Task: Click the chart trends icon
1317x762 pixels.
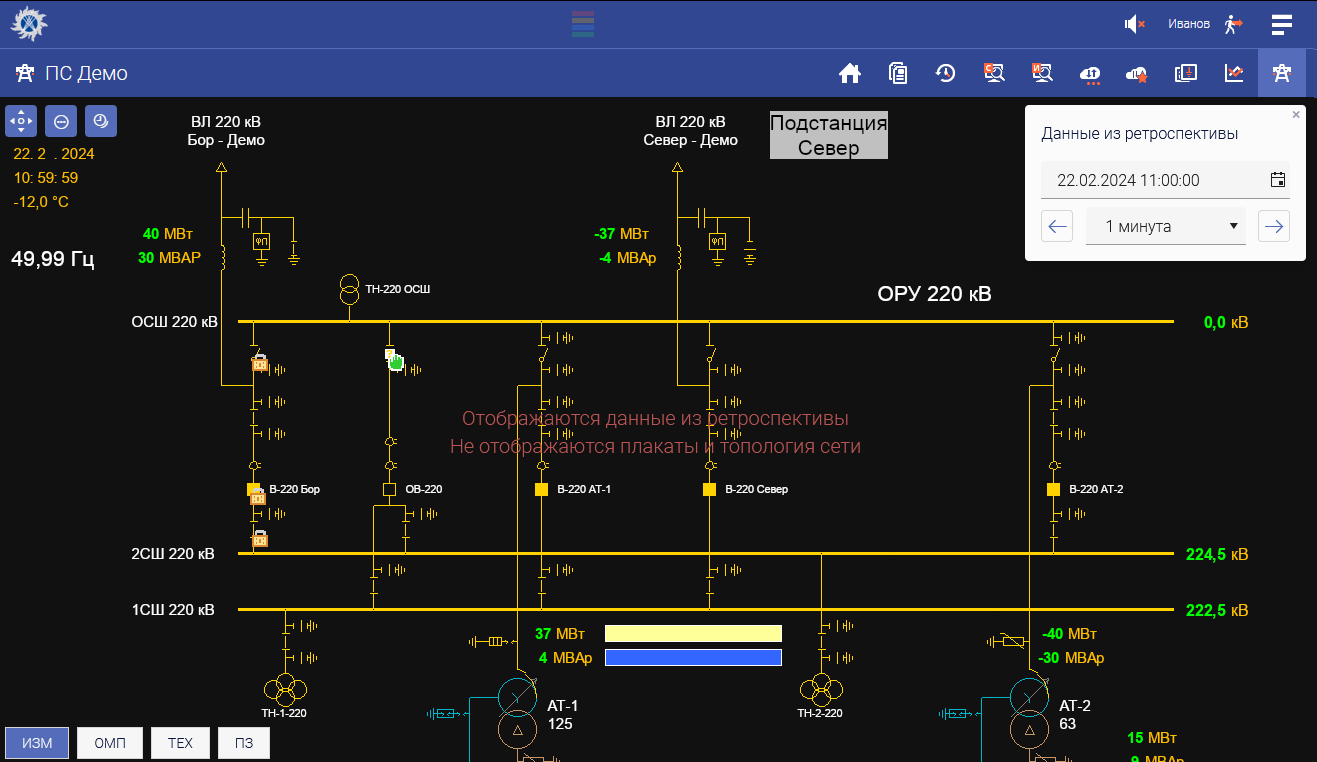Action: 1234,73
